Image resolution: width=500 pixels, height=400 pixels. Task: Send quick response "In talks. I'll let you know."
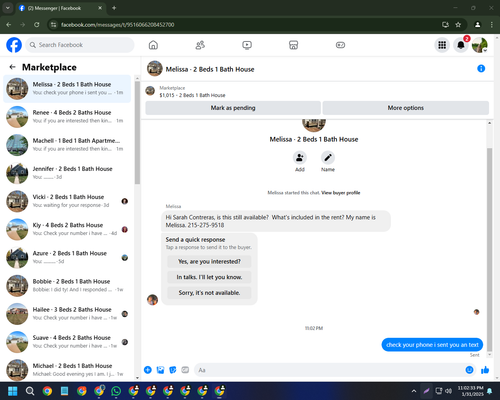click(x=209, y=277)
